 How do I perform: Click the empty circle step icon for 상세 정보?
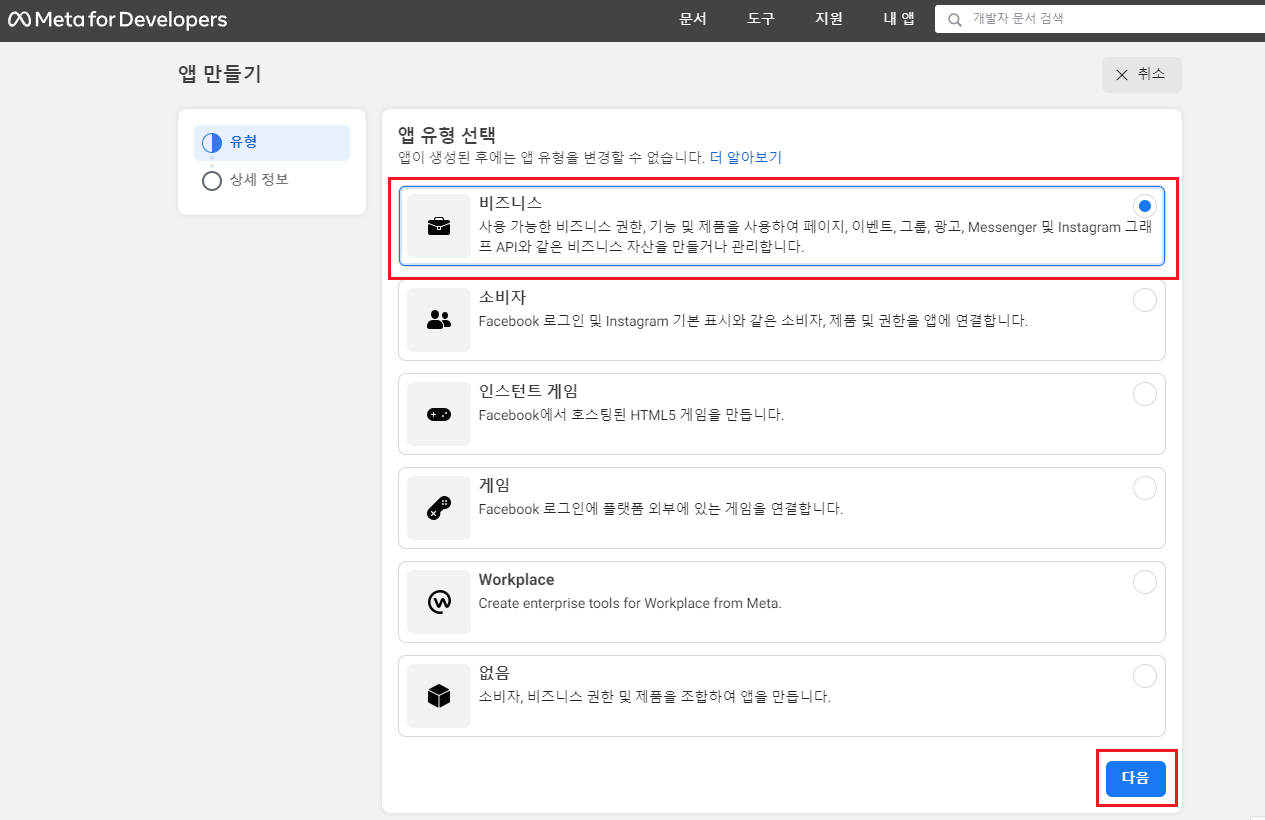click(x=212, y=181)
